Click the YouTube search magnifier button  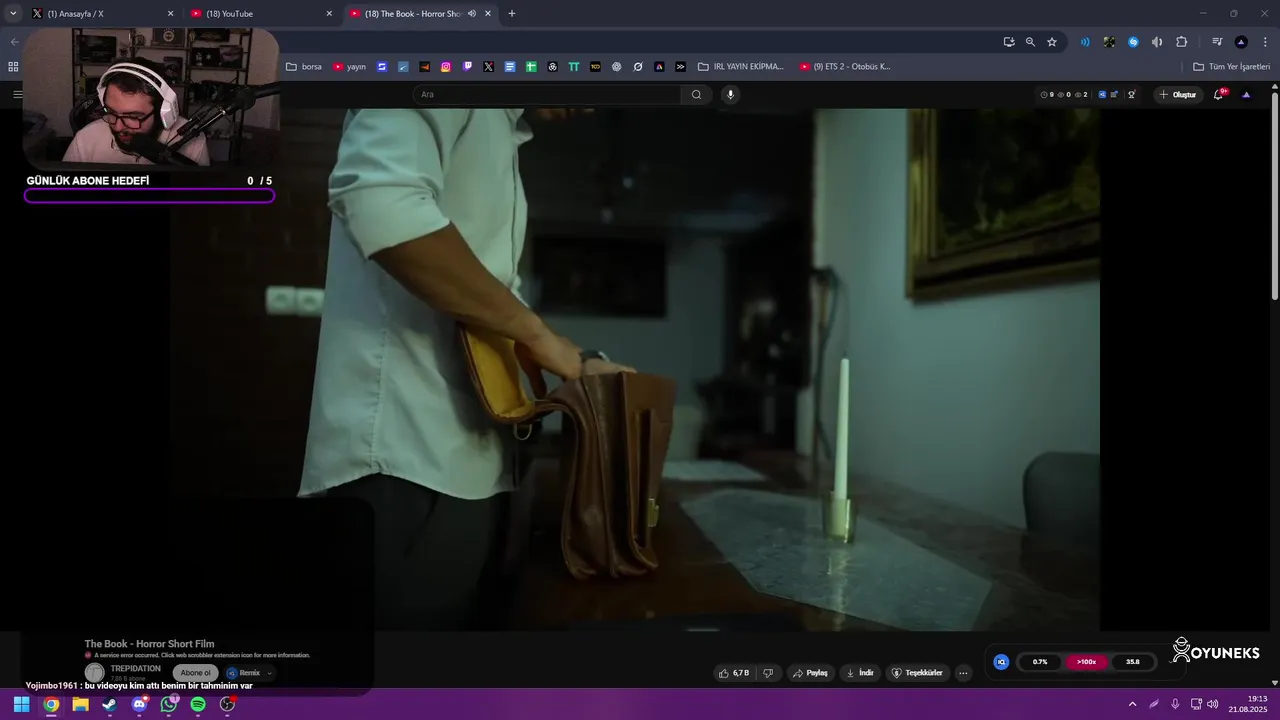pos(697,94)
